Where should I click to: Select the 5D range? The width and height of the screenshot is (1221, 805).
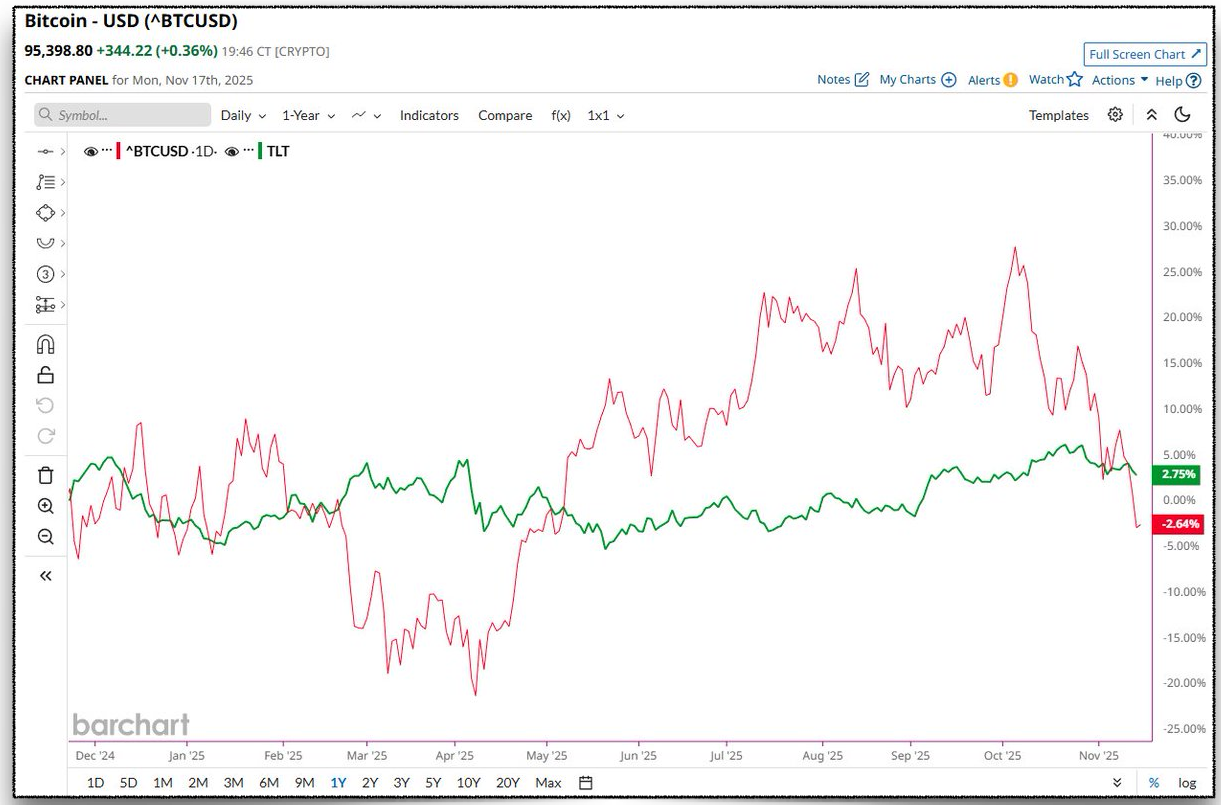tap(128, 782)
